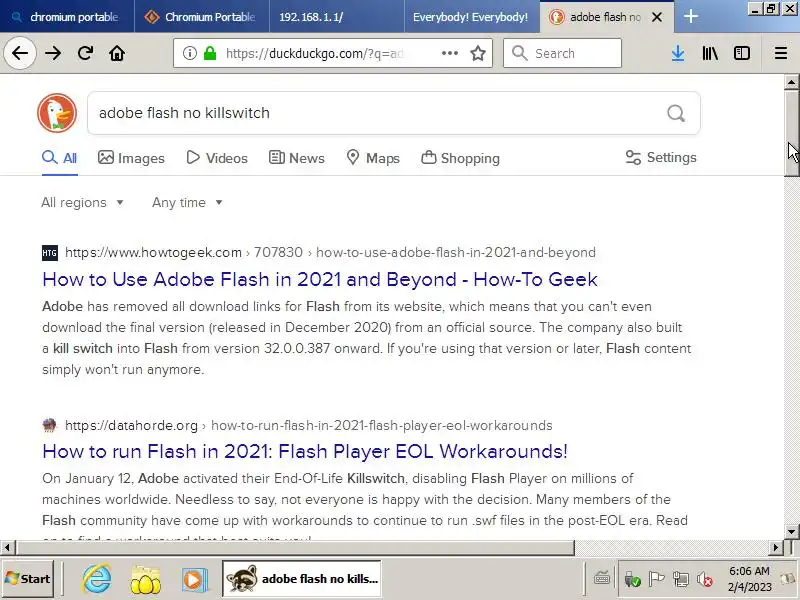Screen dimensions: 800x600
Task: Open How to Use Adobe Flash in 2021 link
Action: tap(320, 280)
